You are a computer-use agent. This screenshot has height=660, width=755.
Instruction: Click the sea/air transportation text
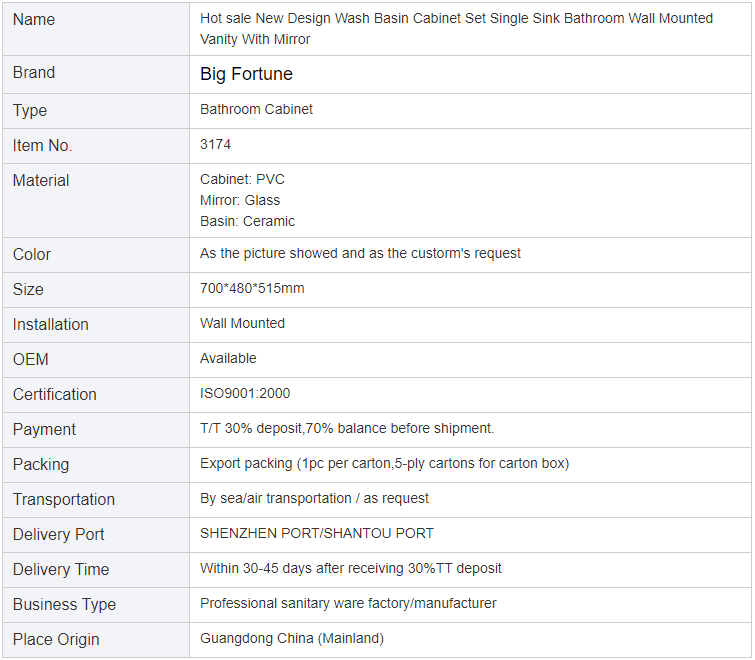314,498
